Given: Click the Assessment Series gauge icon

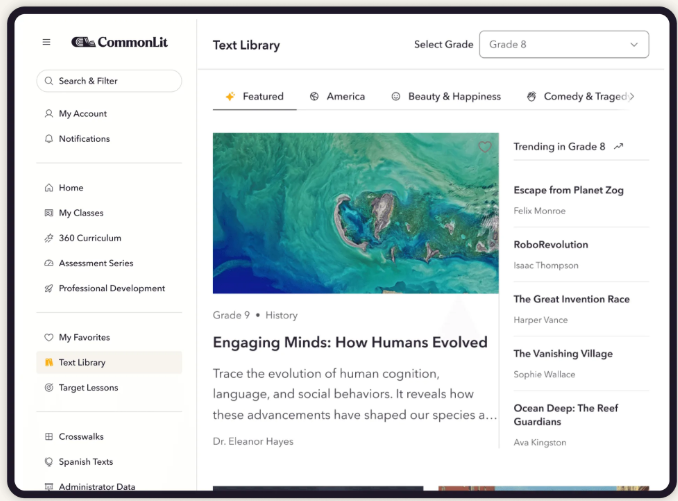Looking at the screenshot, I should pyautogui.click(x=49, y=263).
